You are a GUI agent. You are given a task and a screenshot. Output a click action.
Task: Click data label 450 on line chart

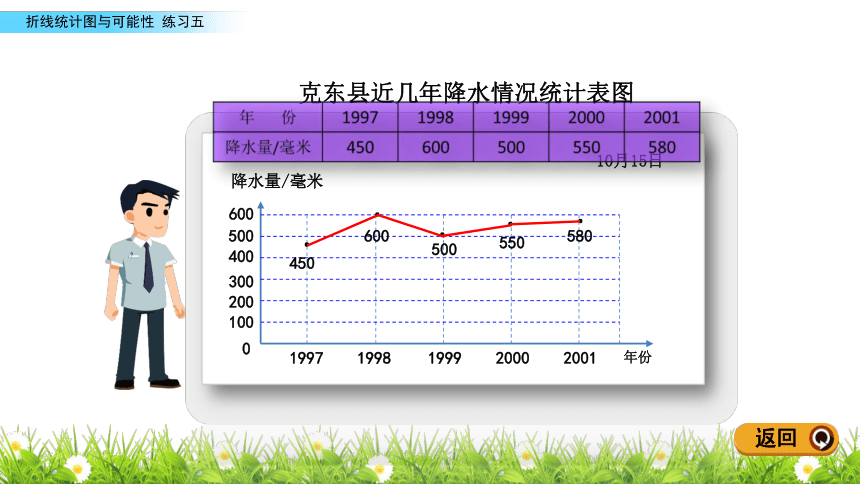coord(302,263)
